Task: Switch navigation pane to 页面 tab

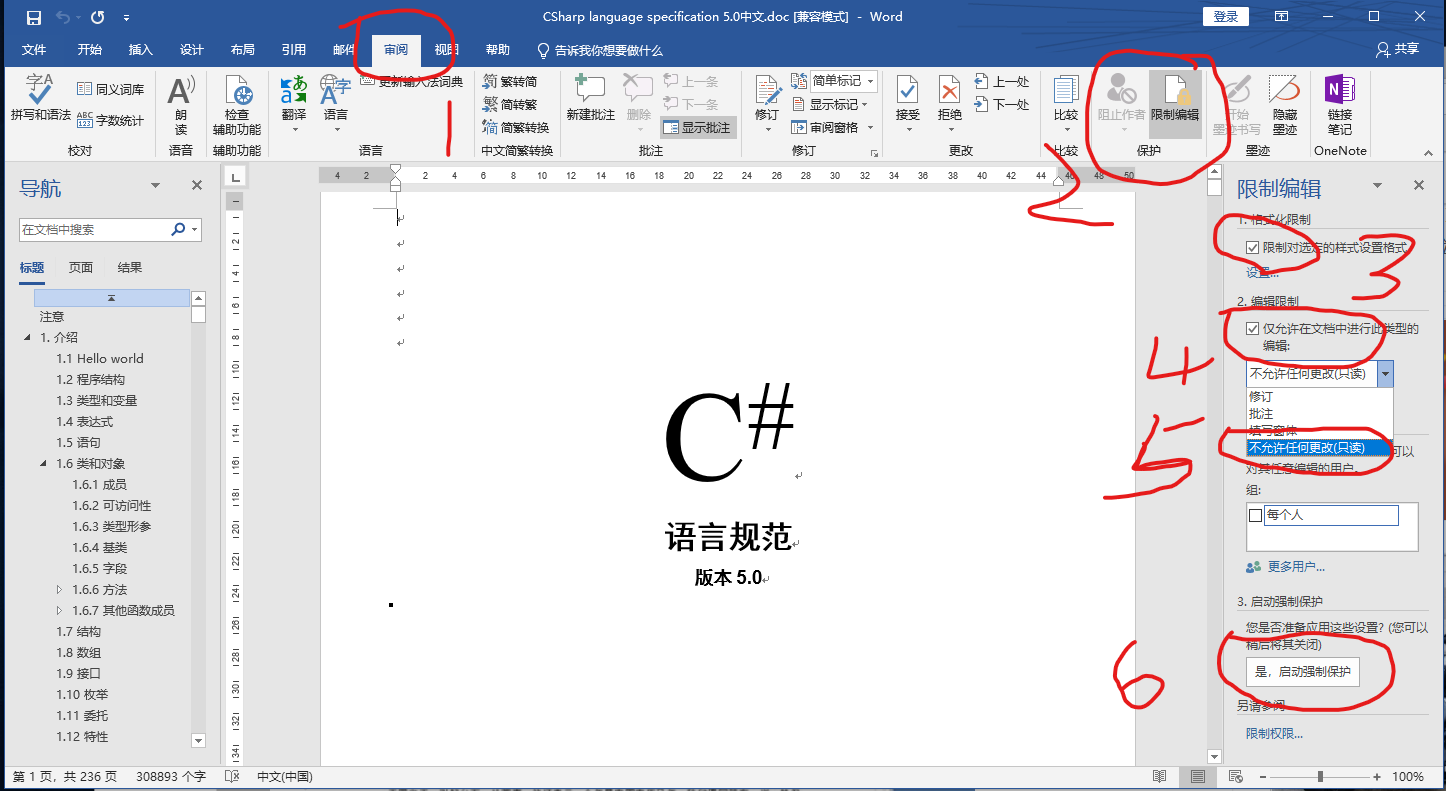Action: (x=81, y=267)
